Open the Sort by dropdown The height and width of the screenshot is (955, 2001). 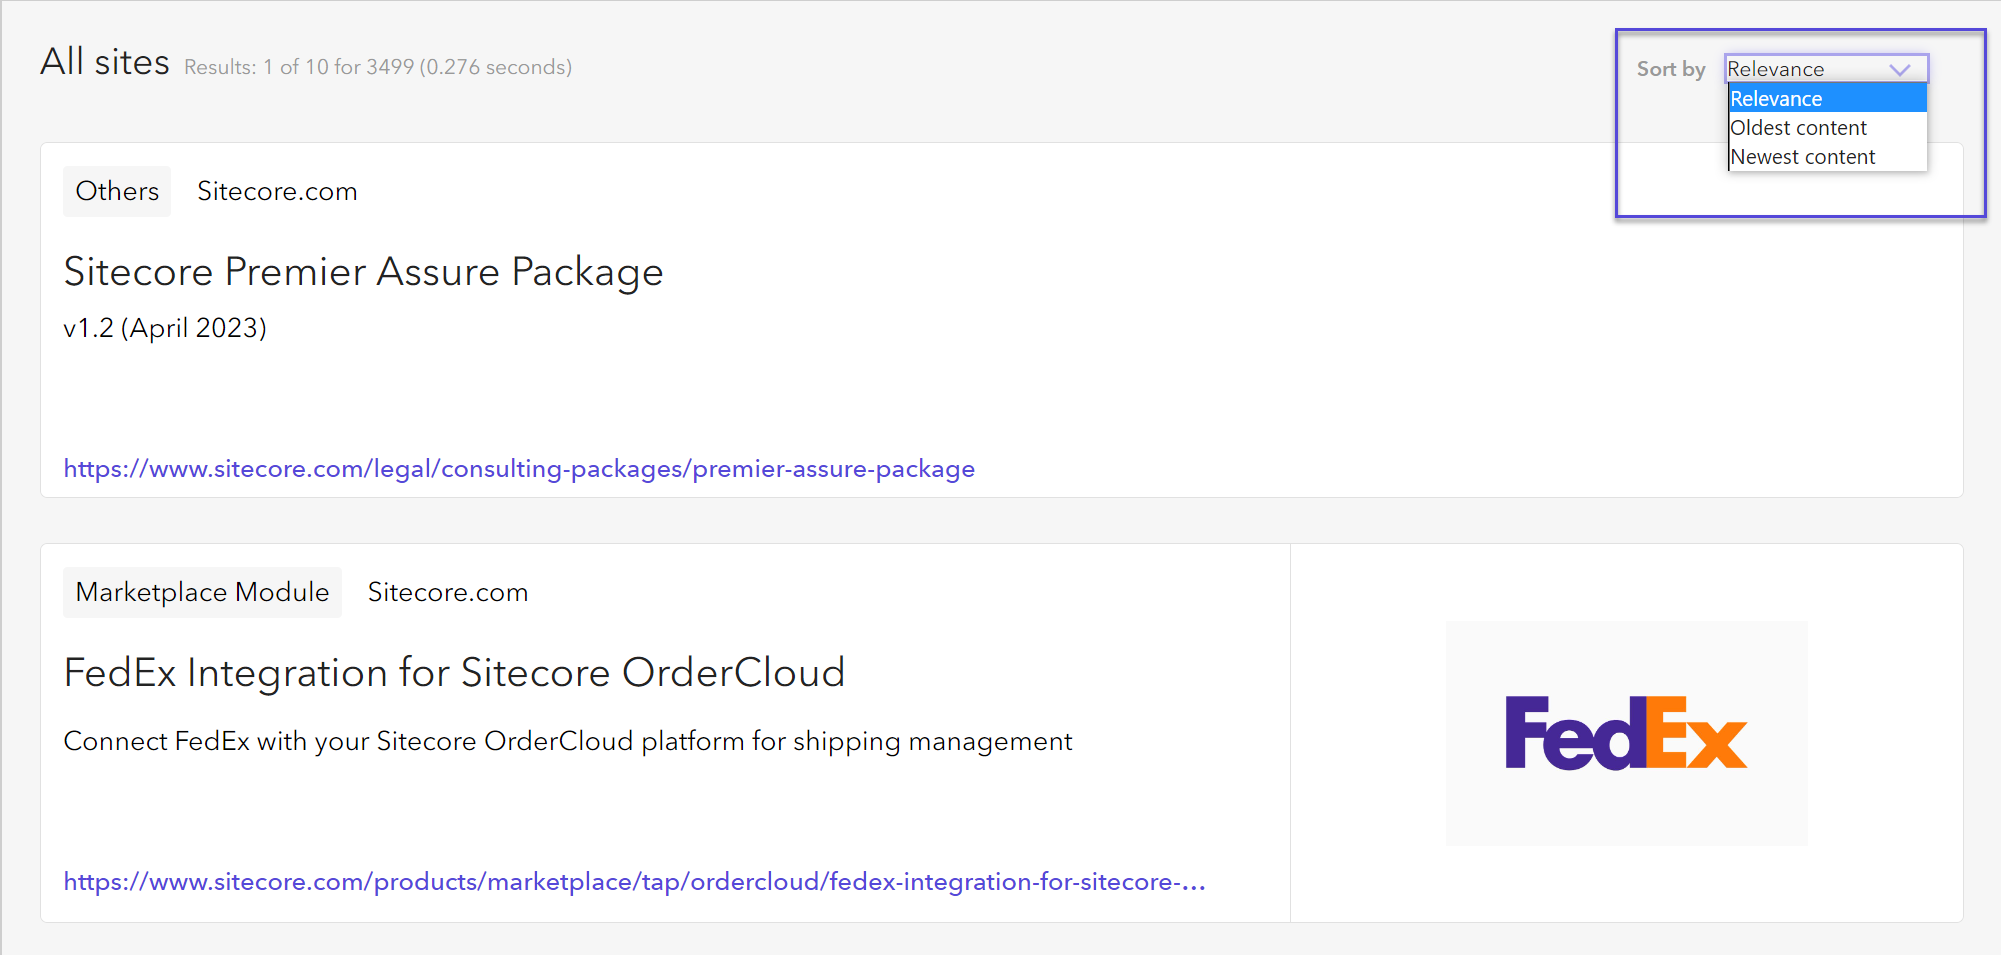coord(1826,69)
